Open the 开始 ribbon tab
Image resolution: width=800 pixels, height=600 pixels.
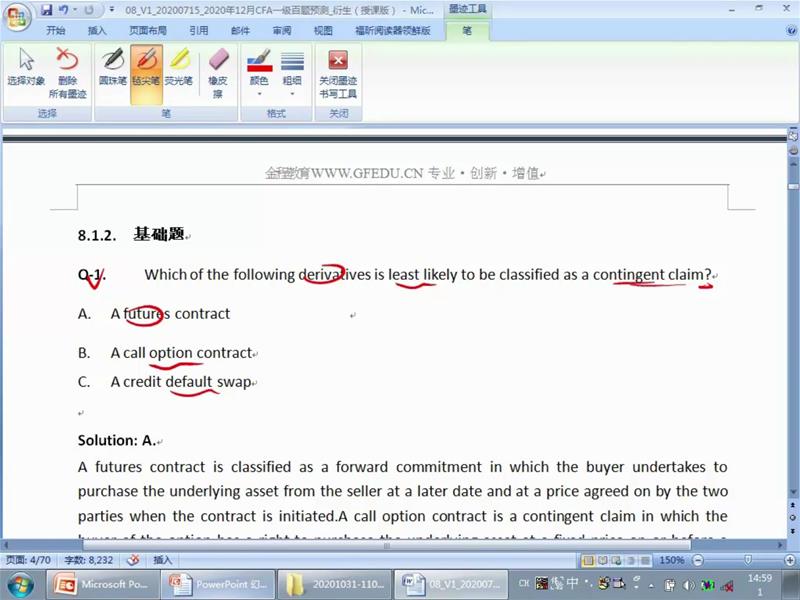[x=55, y=31]
